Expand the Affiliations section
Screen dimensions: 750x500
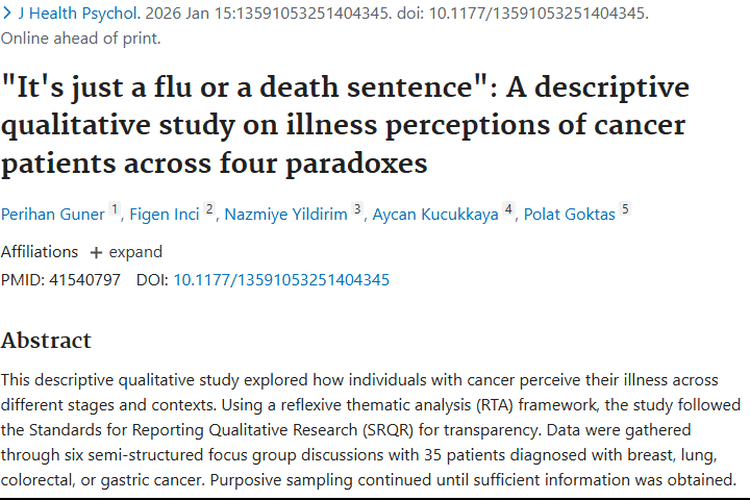[126, 252]
